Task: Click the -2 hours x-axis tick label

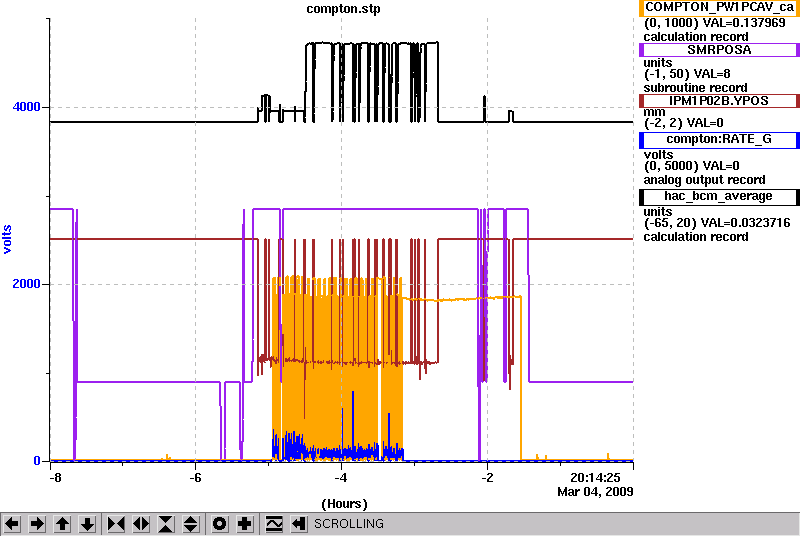Action: point(487,478)
